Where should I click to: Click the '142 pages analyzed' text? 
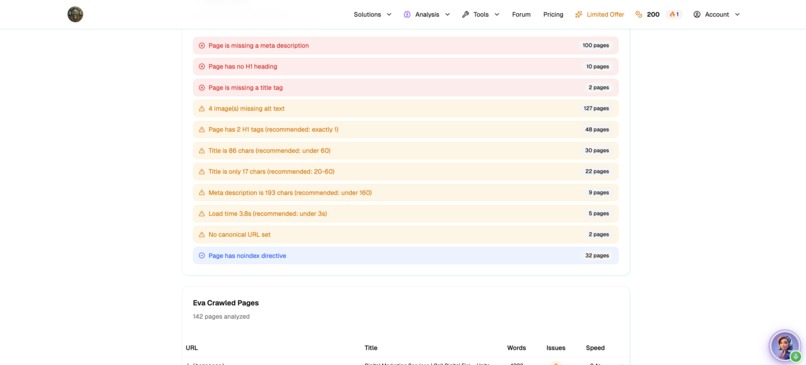pyautogui.click(x=221, y=317)
